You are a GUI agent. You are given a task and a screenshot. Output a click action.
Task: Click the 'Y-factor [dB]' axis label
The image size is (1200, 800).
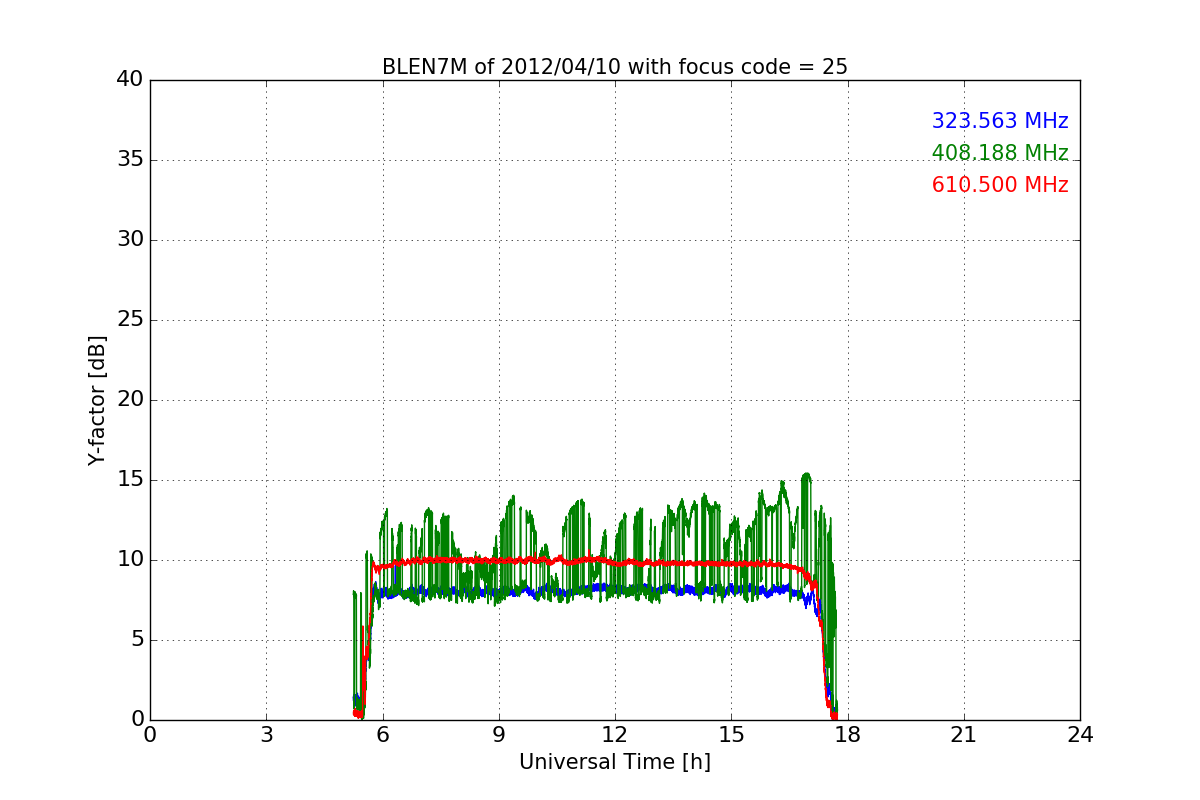tap(96, 400)
